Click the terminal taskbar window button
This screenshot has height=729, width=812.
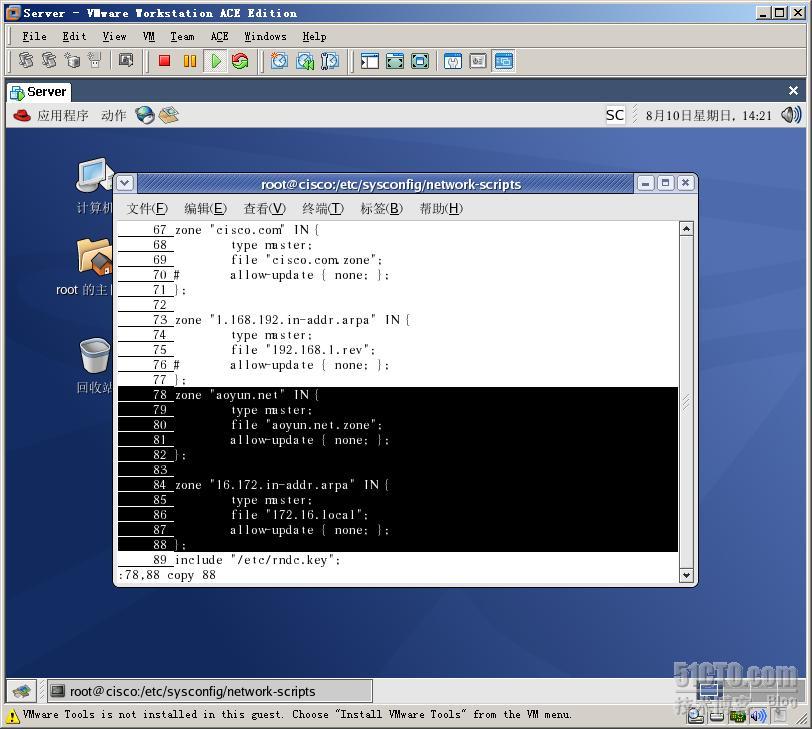pos(210,691)
